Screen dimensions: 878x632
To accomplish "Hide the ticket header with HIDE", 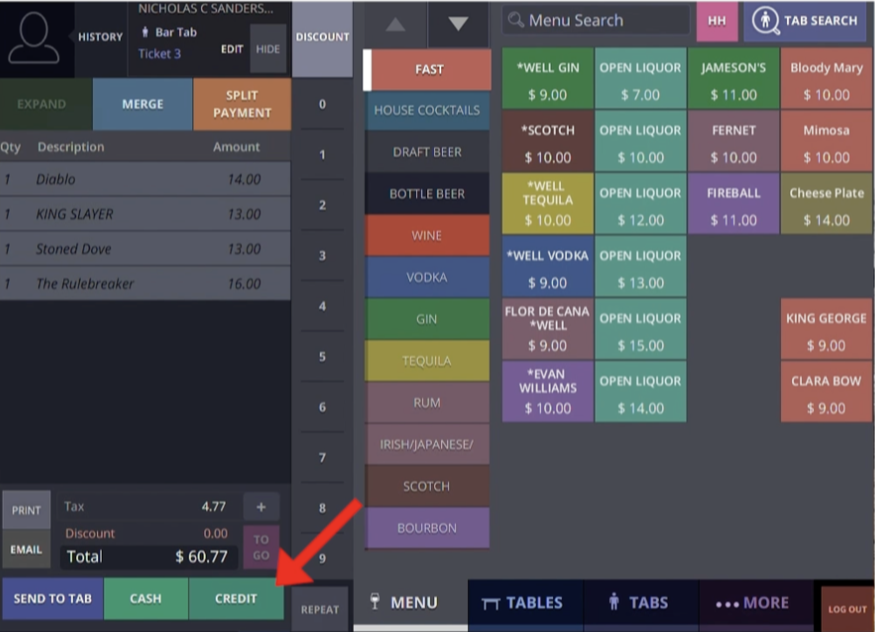I will (268, 49).
